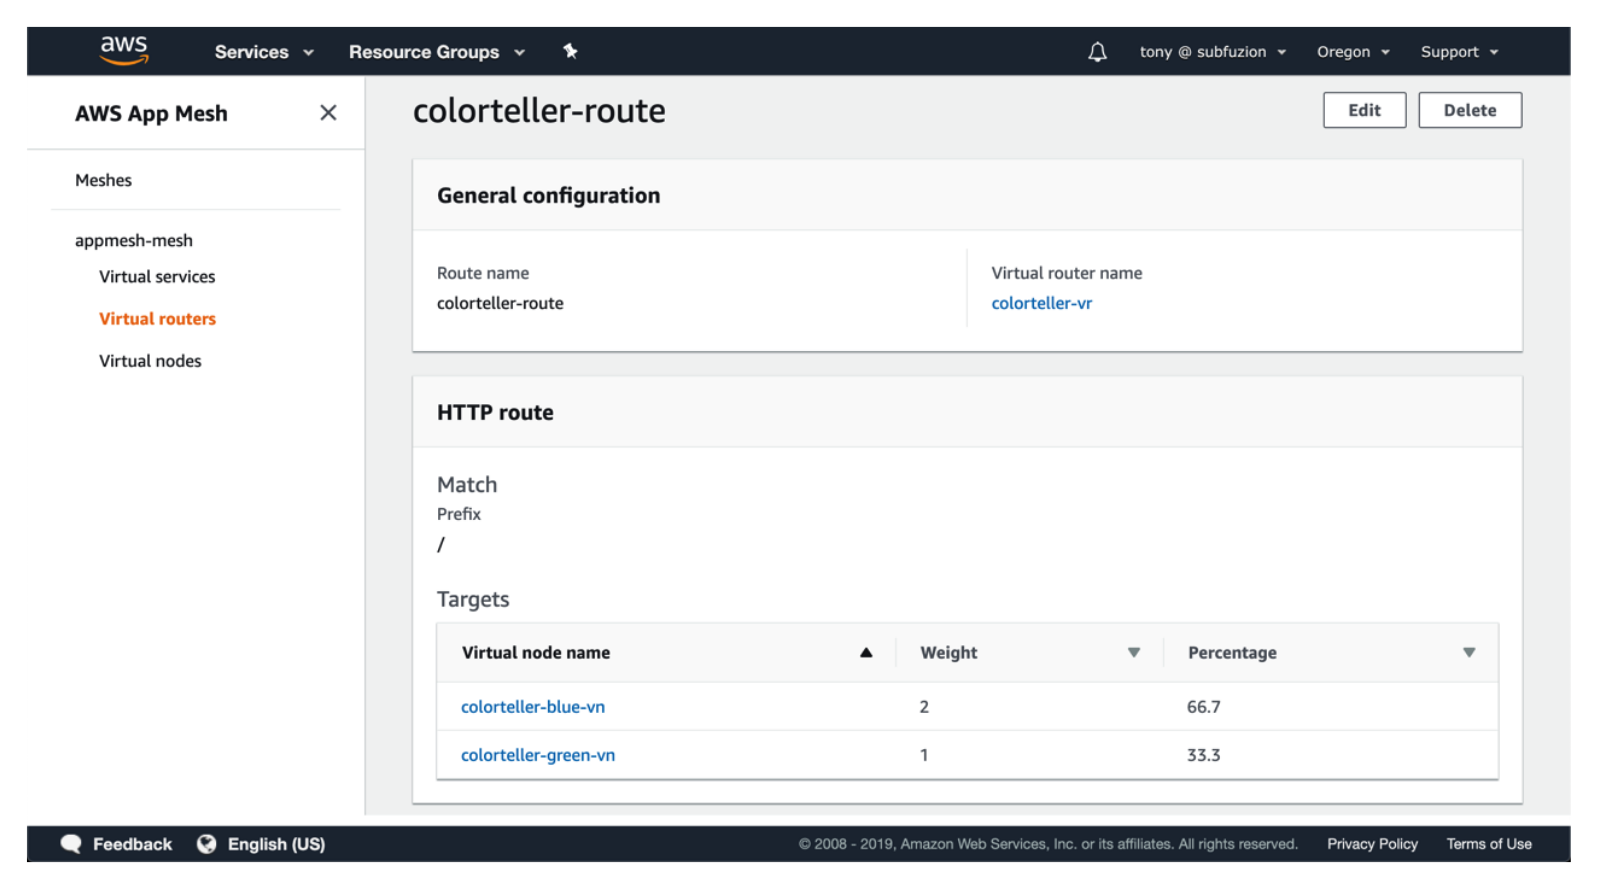The width and height of the screenshot is (1600, 894).
Task: Open the Services dropdown menu
Action: point(264,52)
